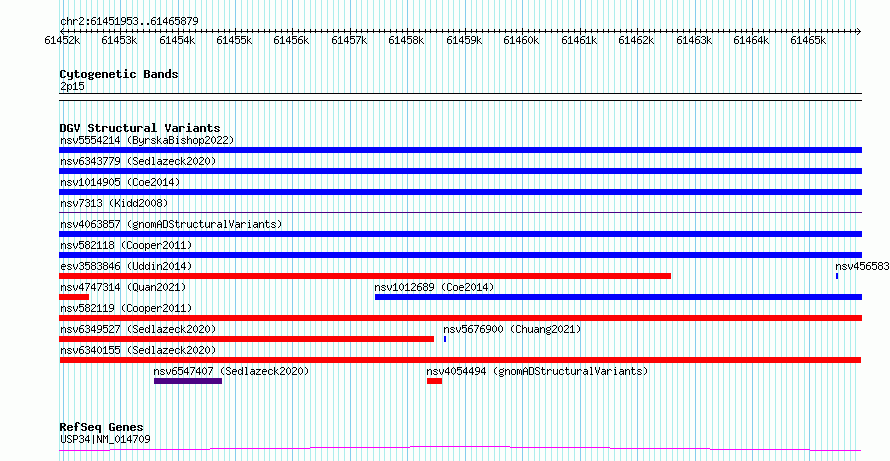This screenshot has height=461, width=890.
Task: Click the nsv5554214 (ByrskaBishop2022) blue variant bar
Action: coord(460,150)
